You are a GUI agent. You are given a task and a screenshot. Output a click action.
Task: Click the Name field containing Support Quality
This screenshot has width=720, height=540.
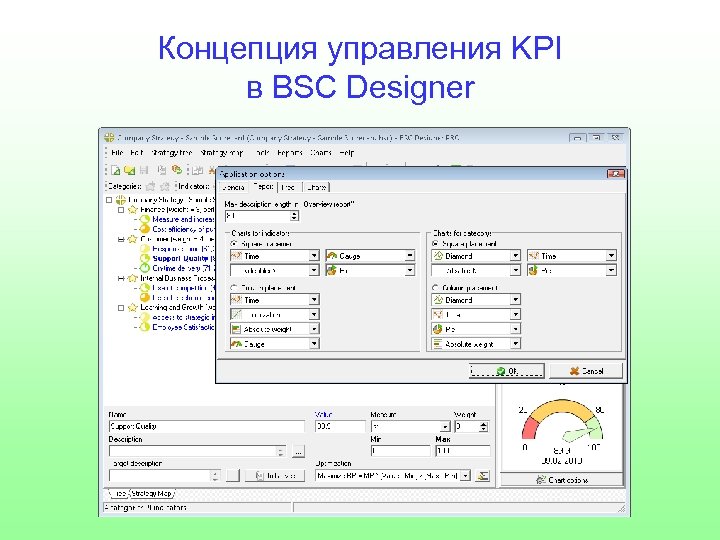pyautogui.click(x=207, y=427)
